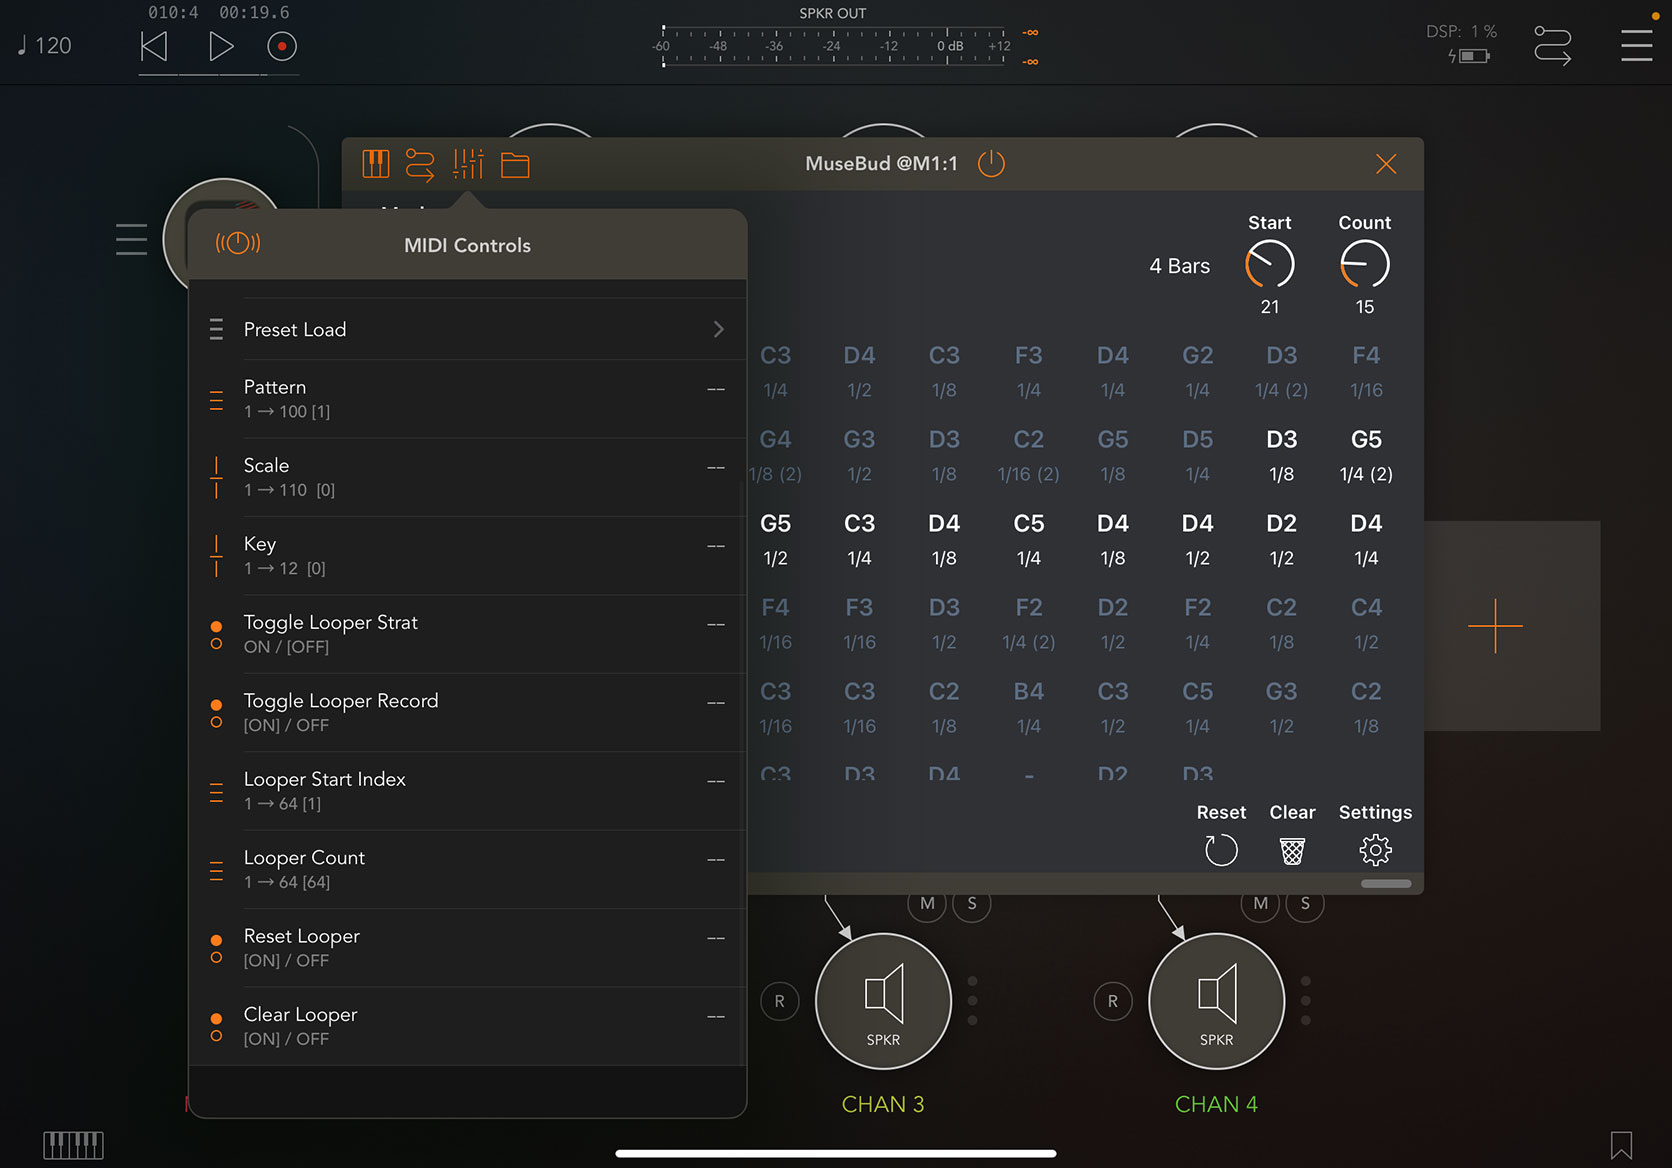Mute CHAN 3 with the M button
The image size is (1672, 1168).
click(x=927, y=903)
